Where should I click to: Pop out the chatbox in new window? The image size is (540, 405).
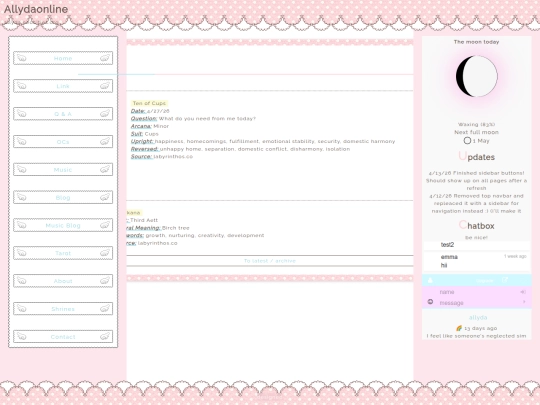[505, 280]
